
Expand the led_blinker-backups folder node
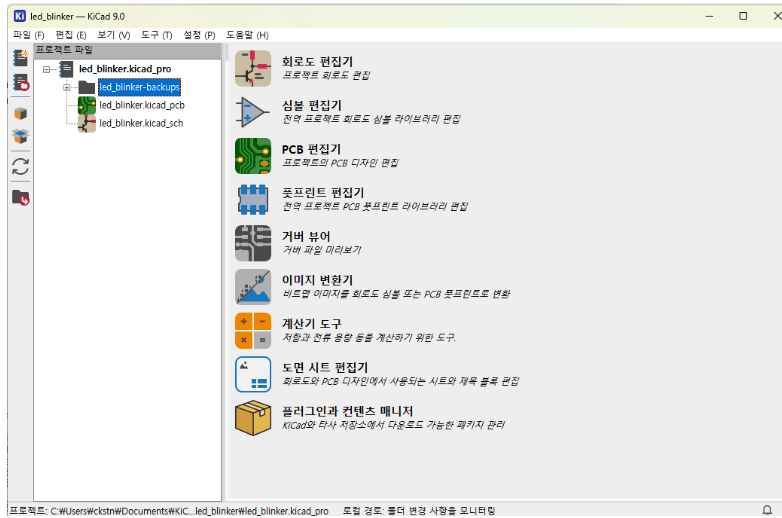pos(66,87)
